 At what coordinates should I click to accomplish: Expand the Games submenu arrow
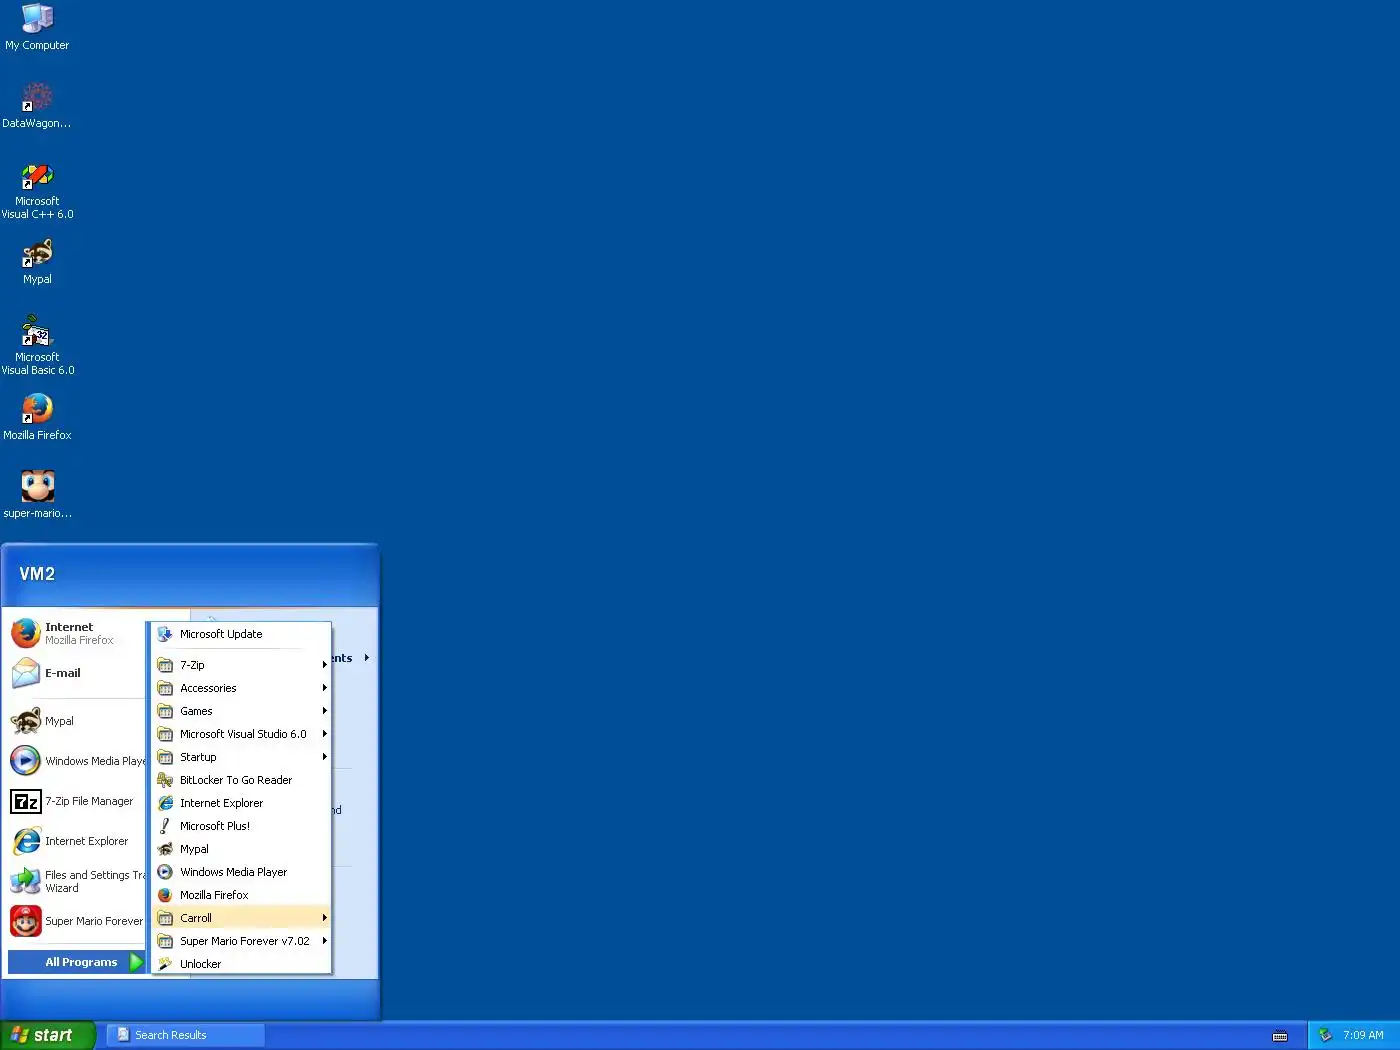pyautogui.click(x=324, y=711)
